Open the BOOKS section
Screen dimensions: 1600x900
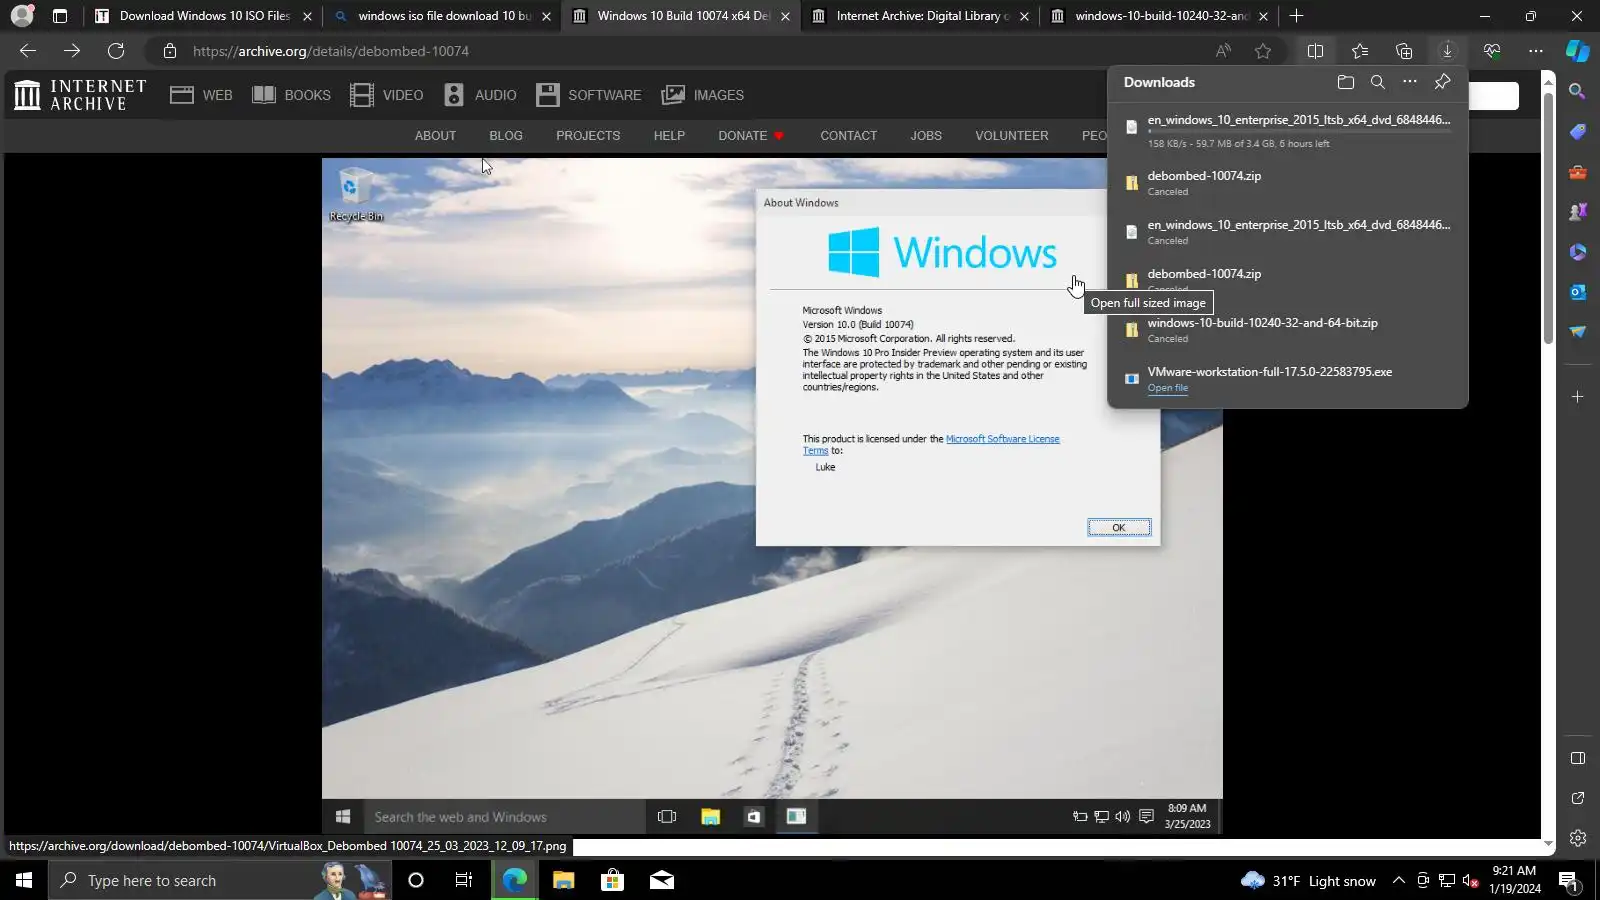coord(291,95)
